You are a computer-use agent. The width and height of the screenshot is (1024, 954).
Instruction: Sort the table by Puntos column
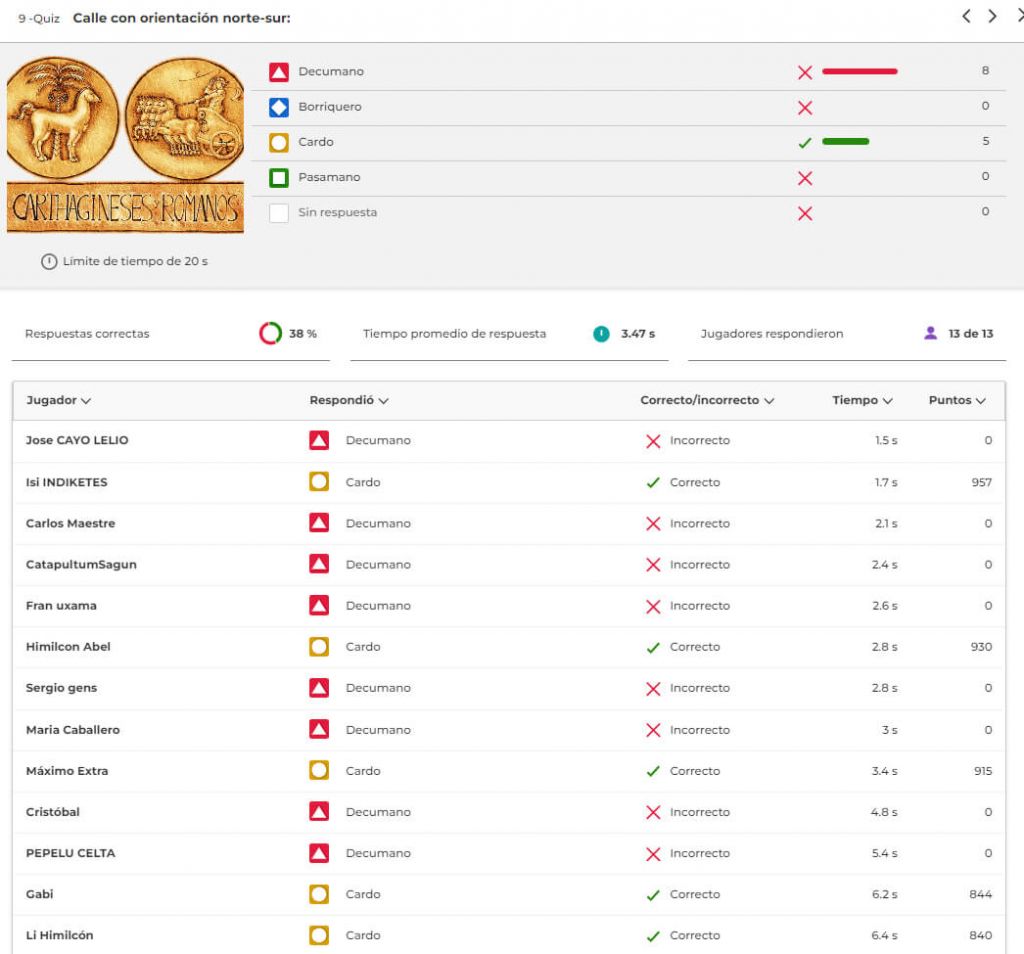coord(956,400)
